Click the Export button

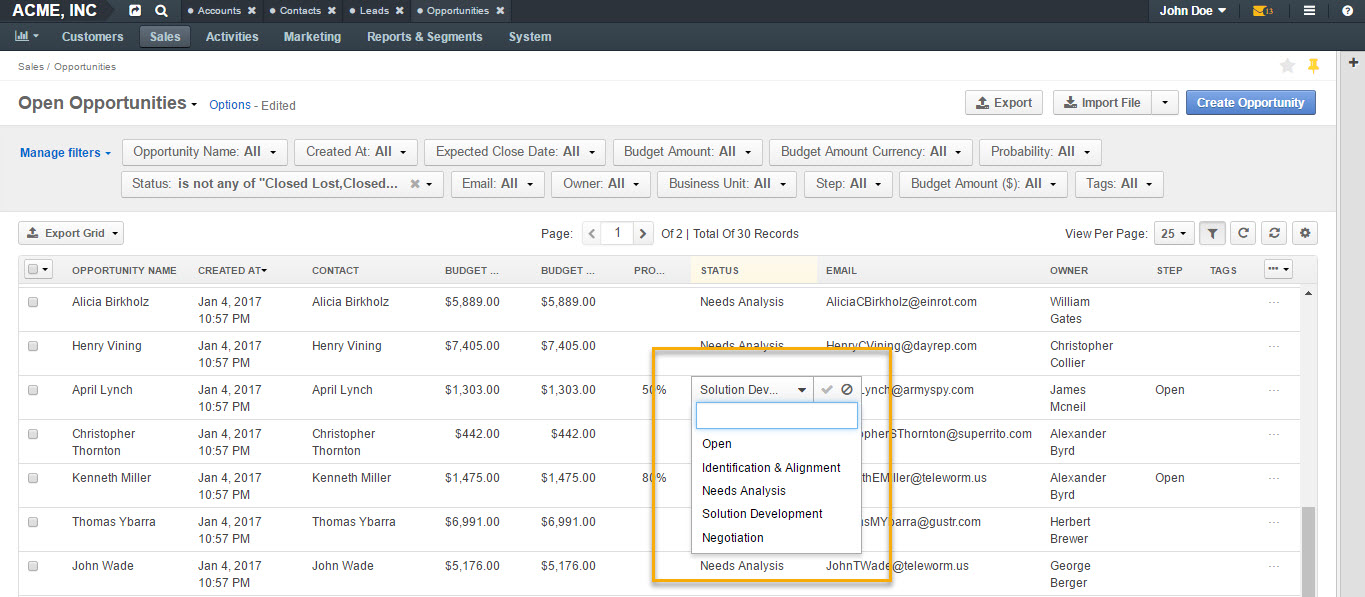(1003, 102)
